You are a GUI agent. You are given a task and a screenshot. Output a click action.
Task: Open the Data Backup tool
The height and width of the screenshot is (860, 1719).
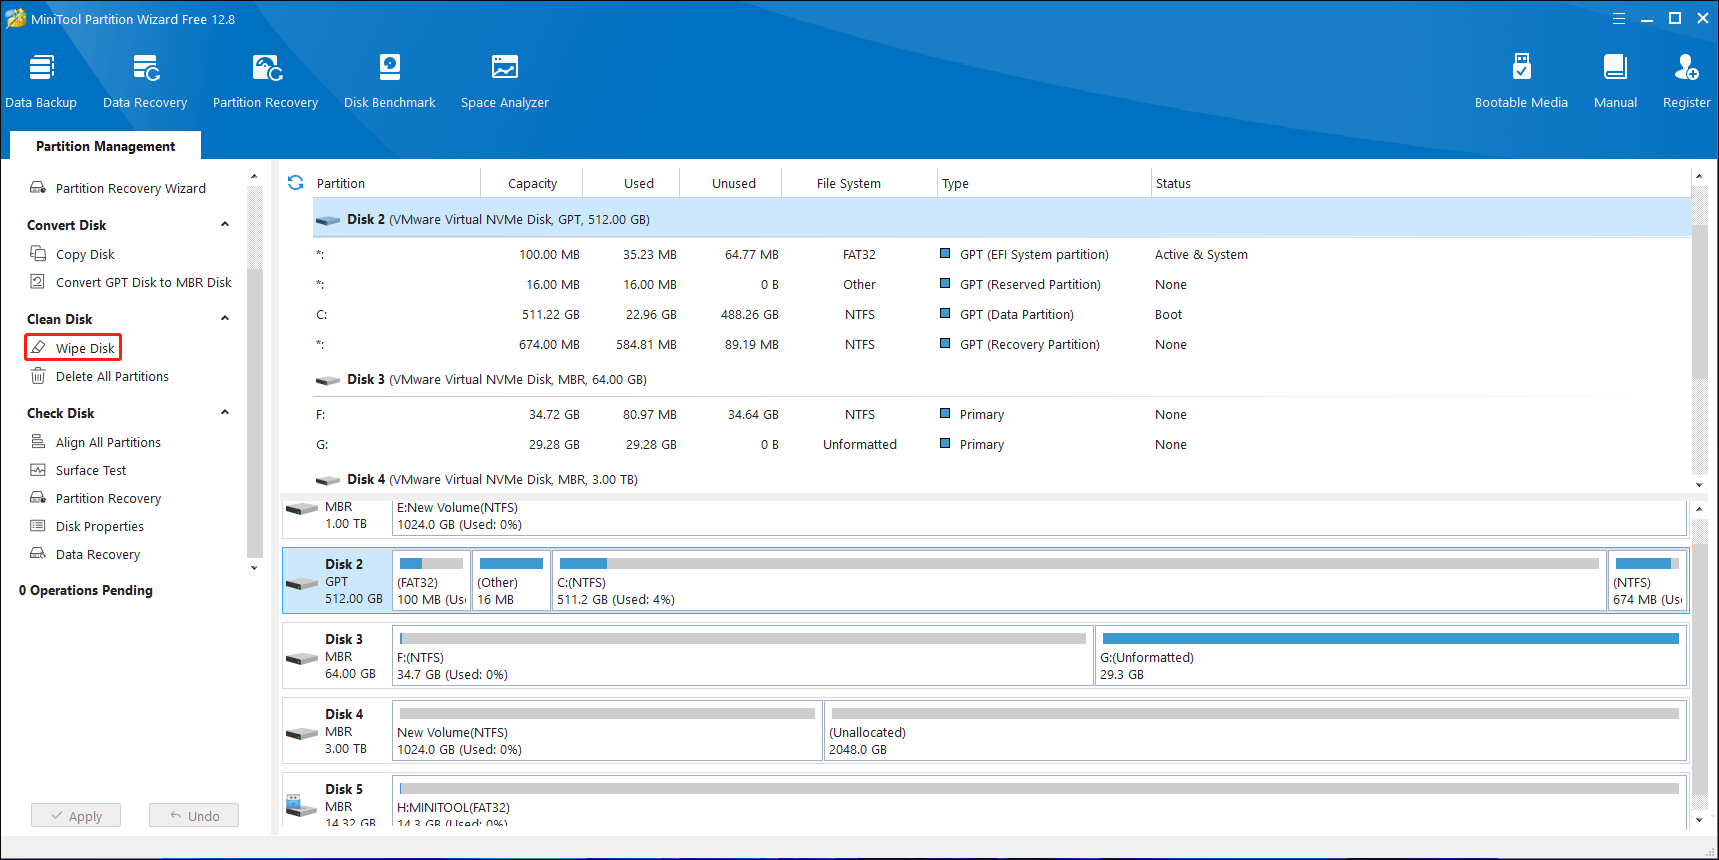click(x=41, y=81)
